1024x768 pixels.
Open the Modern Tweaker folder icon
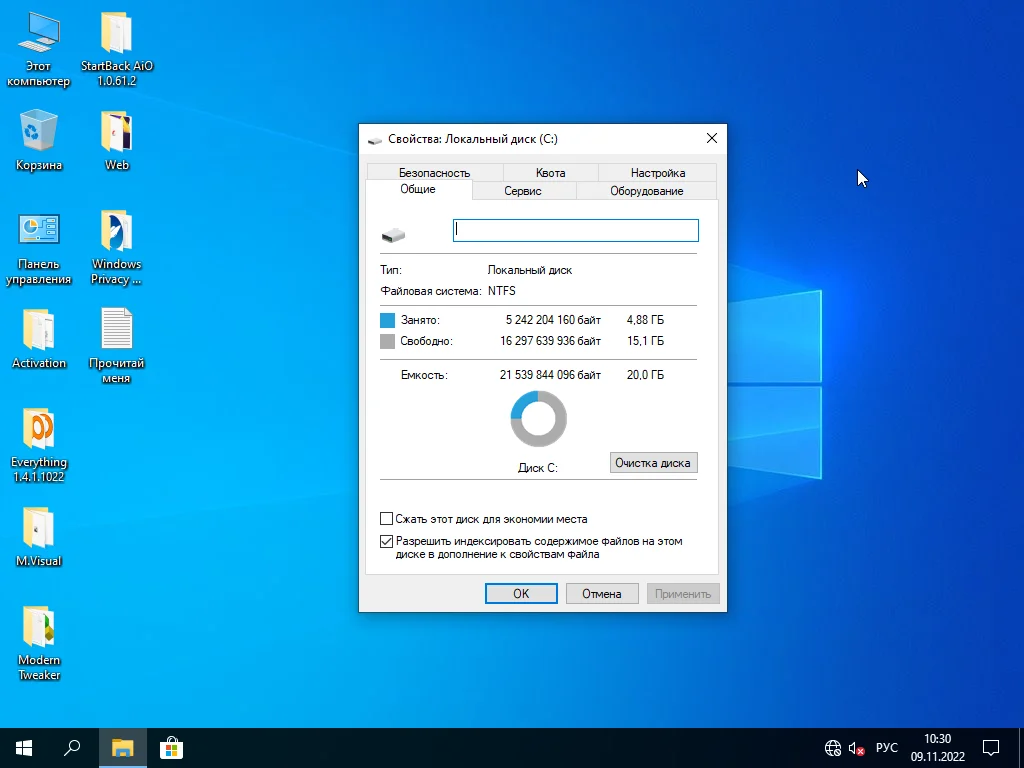pyautogui.click(x=38, y=627)
